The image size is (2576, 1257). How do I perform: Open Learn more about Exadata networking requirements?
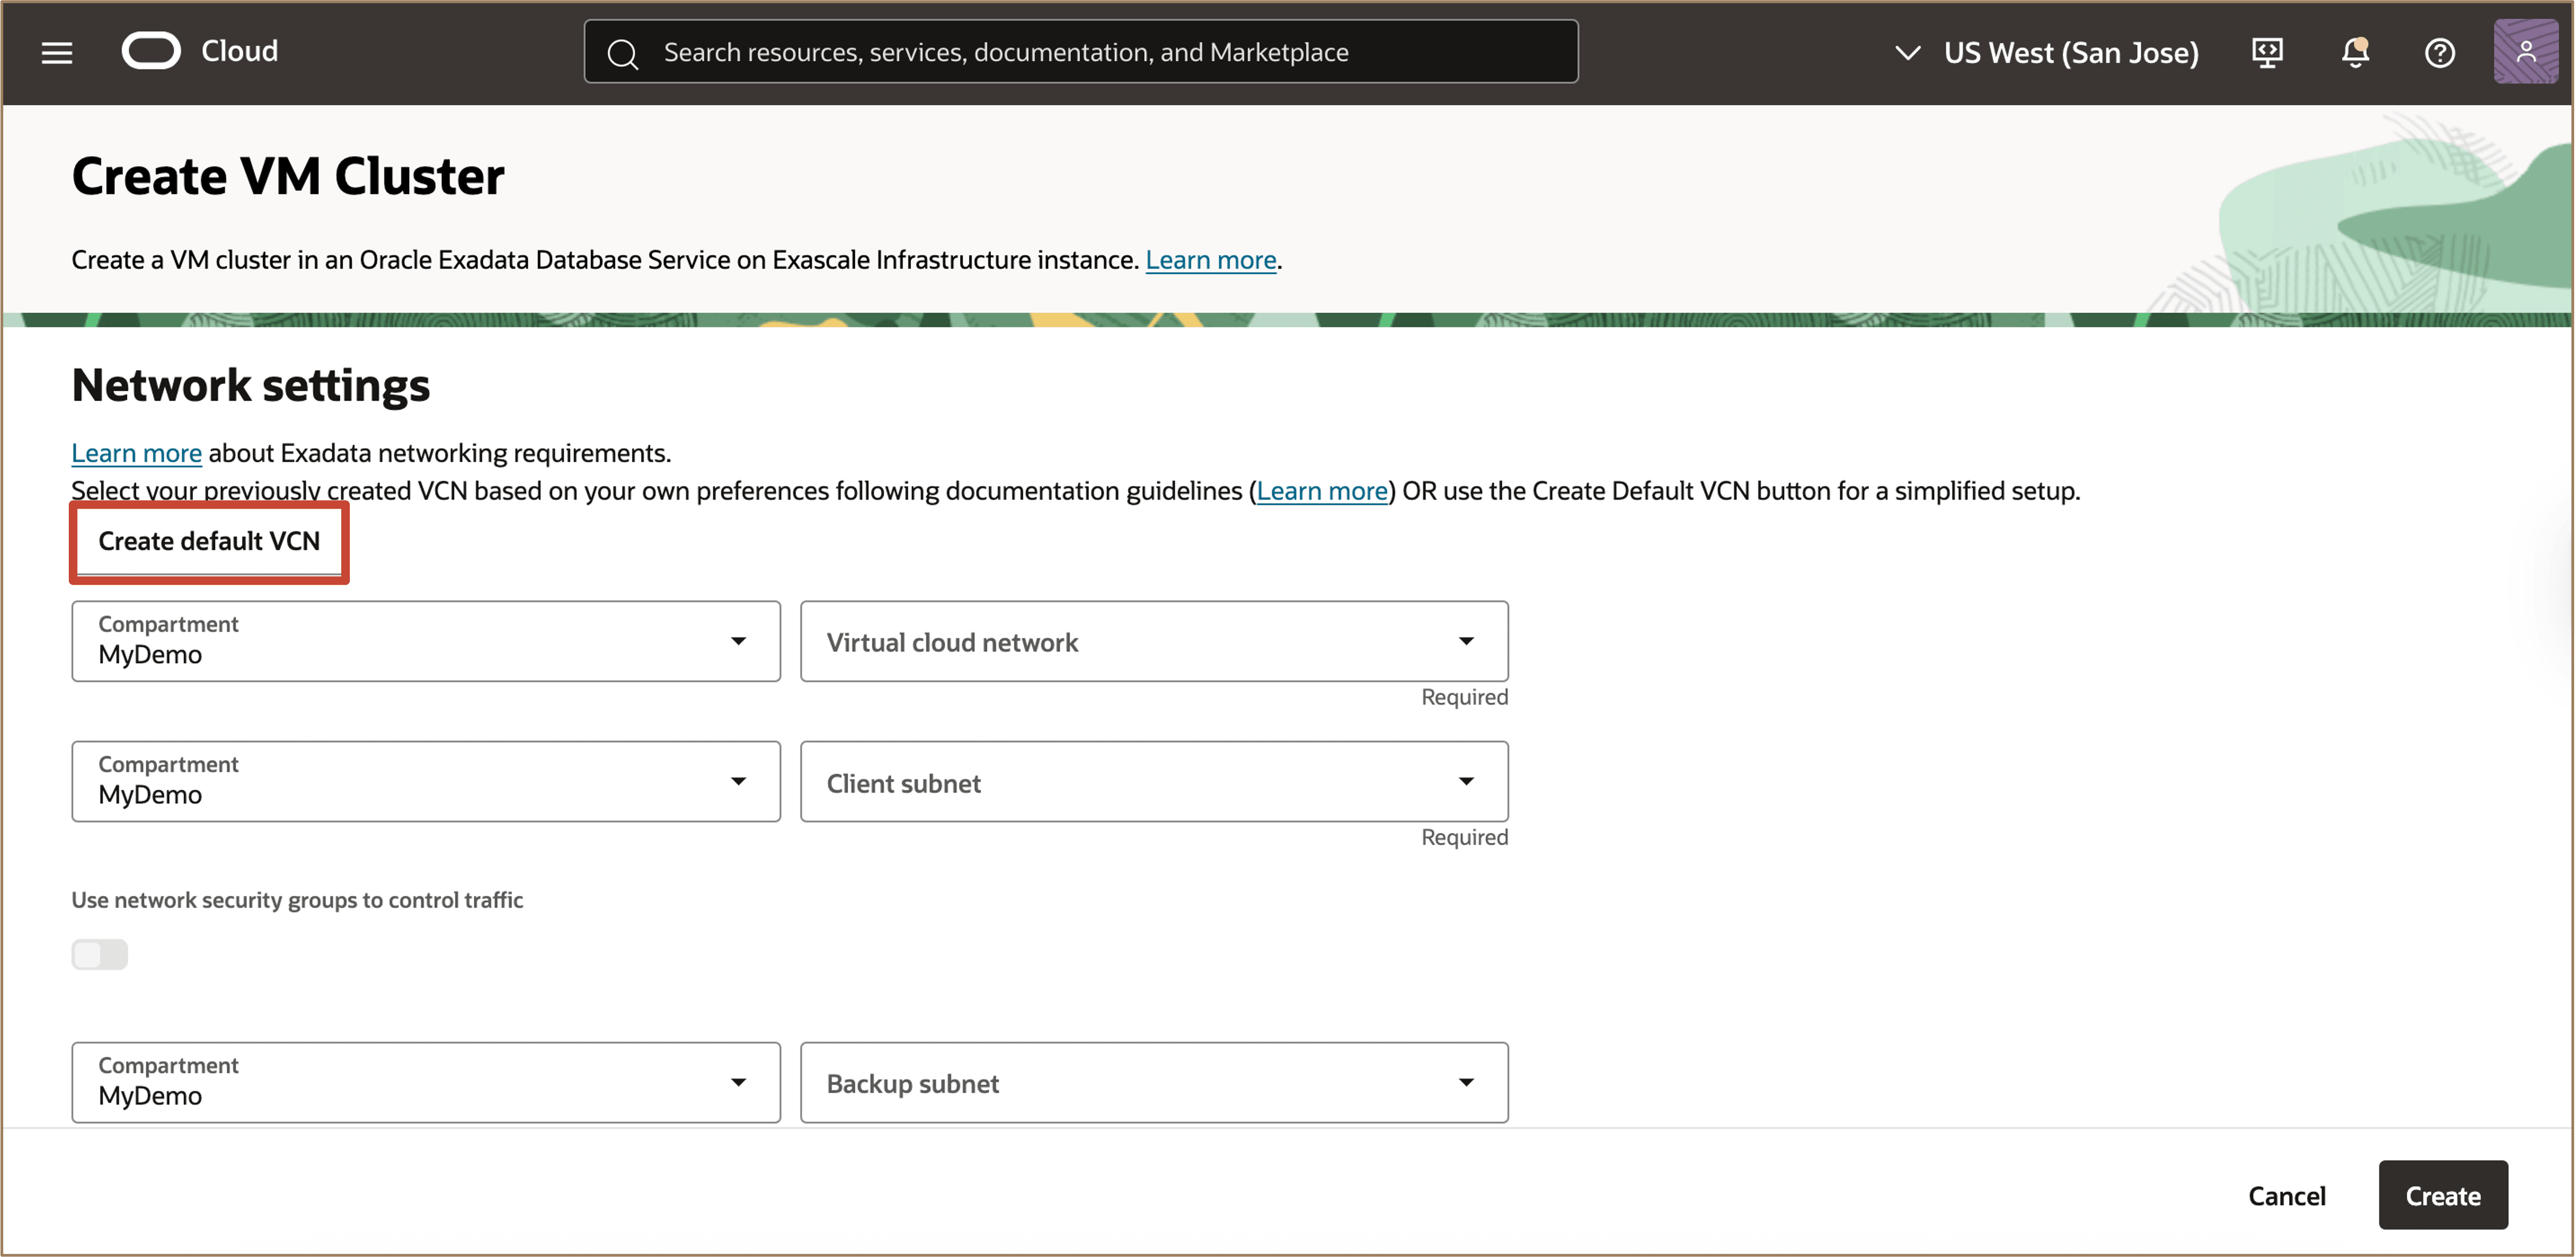point(136,452)
